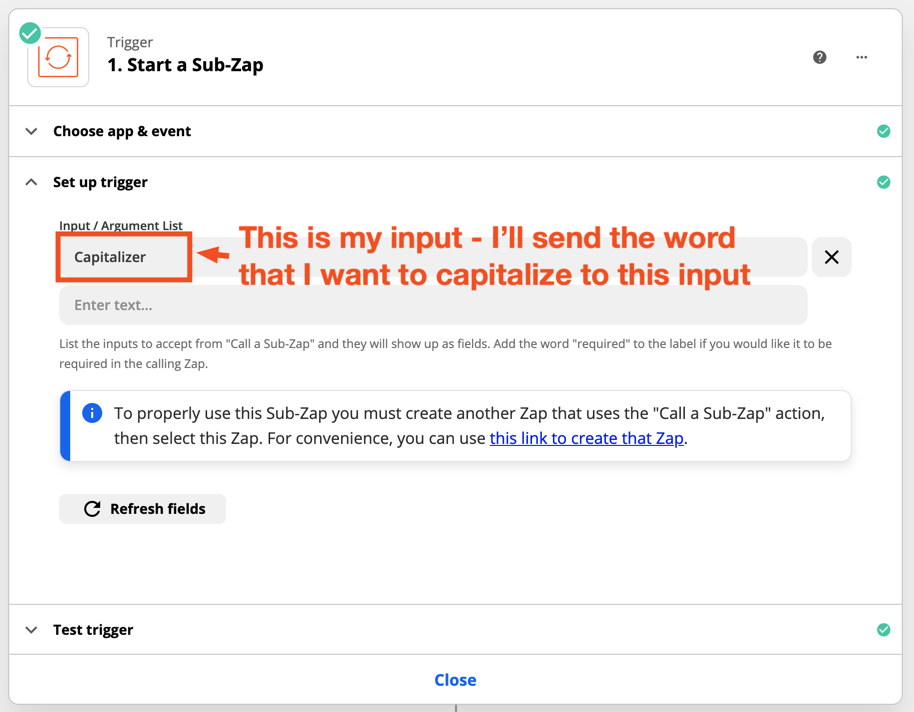Click the Refresh fields button

pos(142,509)
